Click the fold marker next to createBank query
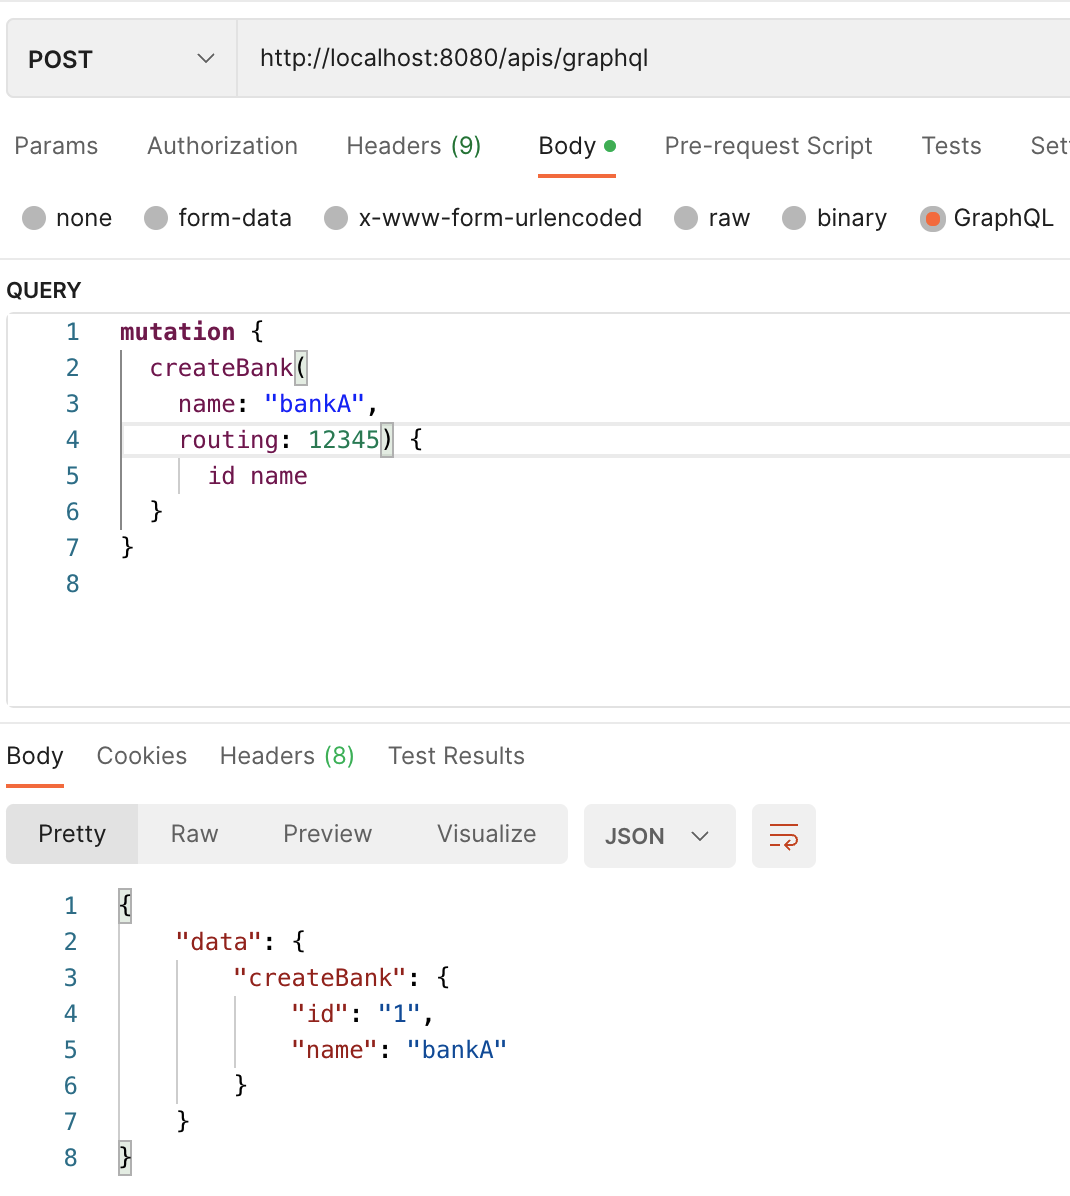Viewport: 1070px width, 1196px height. coord(301,367)
